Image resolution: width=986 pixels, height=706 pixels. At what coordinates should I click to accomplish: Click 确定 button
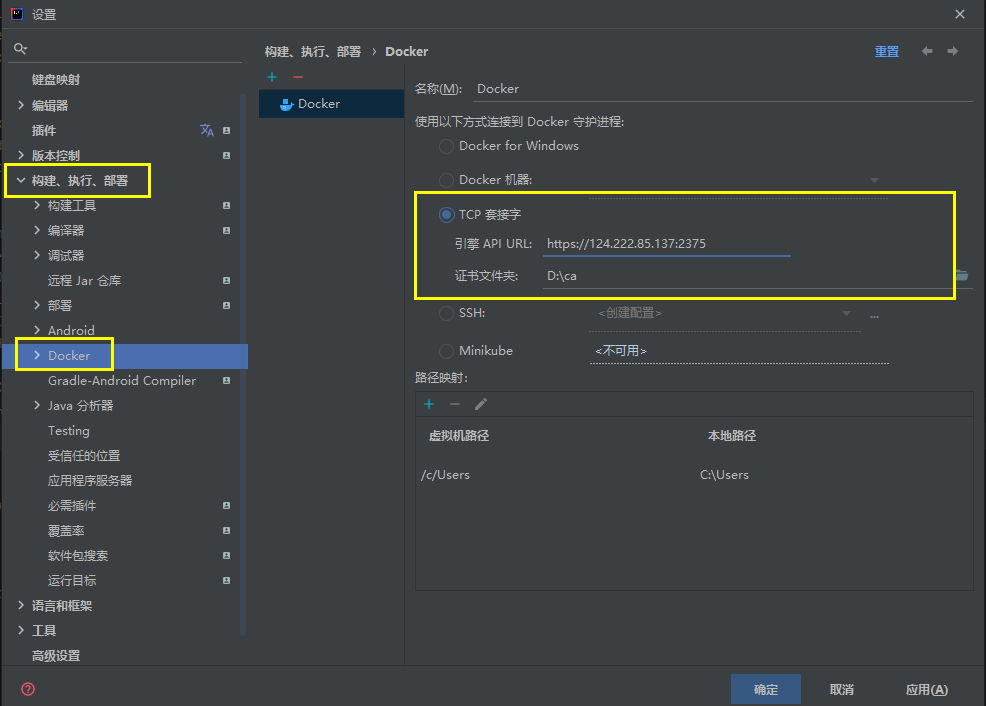765,690
